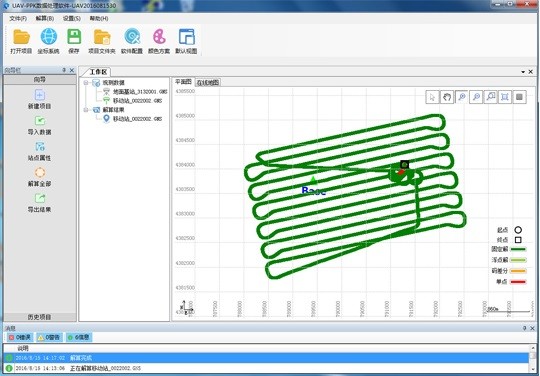This screenshot has height=376, width=540.
Task: Close the 消息 messages panel
Action: click(532, 328)
